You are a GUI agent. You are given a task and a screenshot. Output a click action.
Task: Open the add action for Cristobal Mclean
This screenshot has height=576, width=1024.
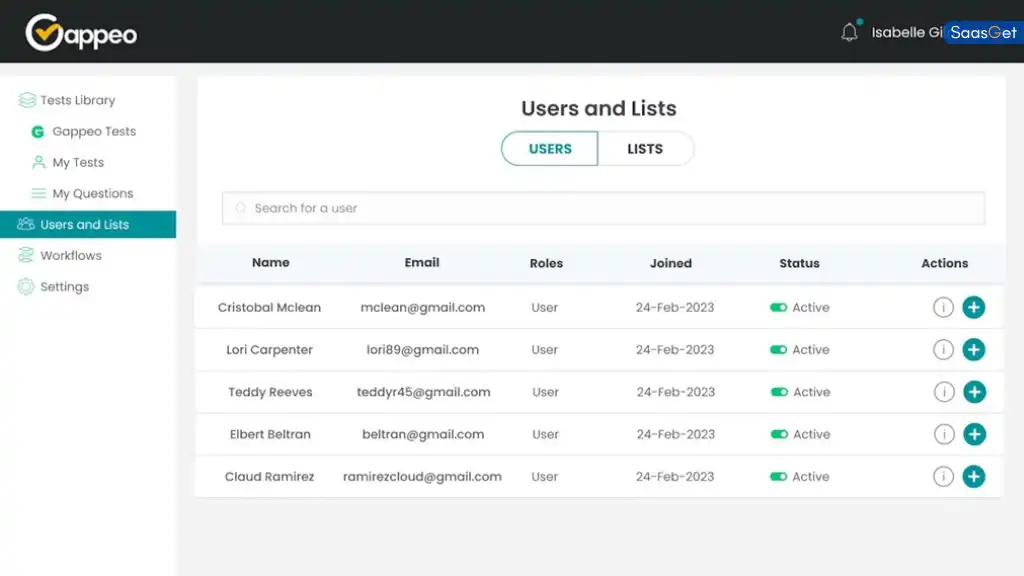(x=974, y=307)
